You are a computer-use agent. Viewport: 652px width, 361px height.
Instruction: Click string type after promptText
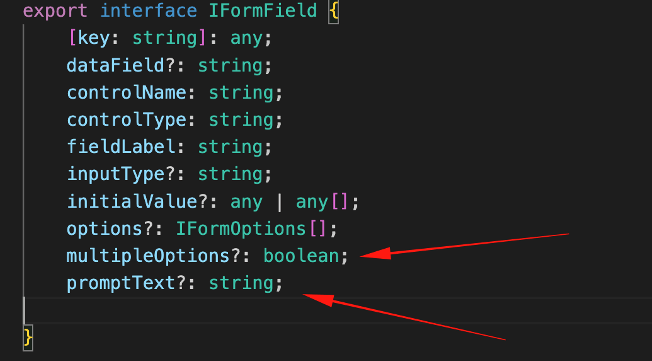241,284
